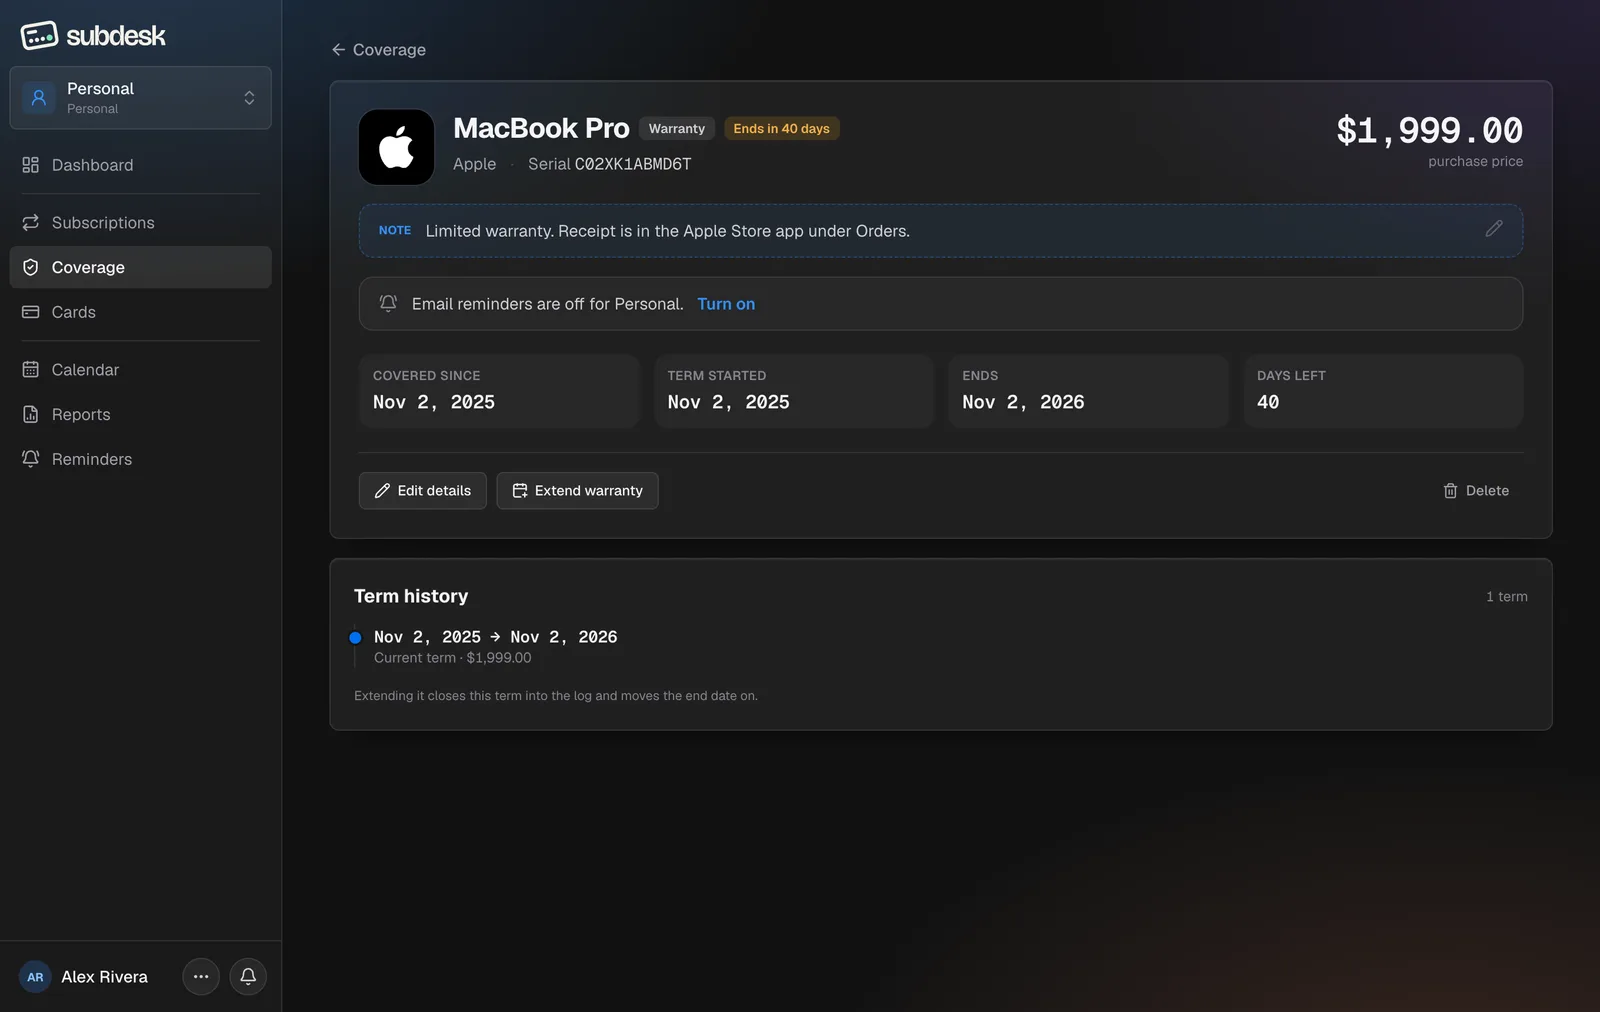Image resolution: width=1600 pixels, height=1012 pixels.
Task: Open notifications bell at sidebar bottom
Action: [248, 977]
